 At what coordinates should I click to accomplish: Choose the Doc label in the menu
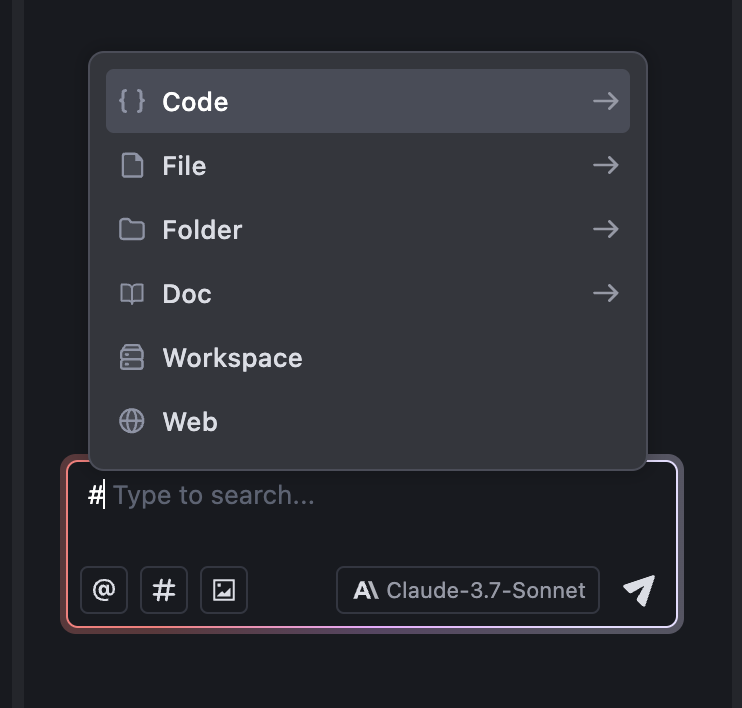187,294
